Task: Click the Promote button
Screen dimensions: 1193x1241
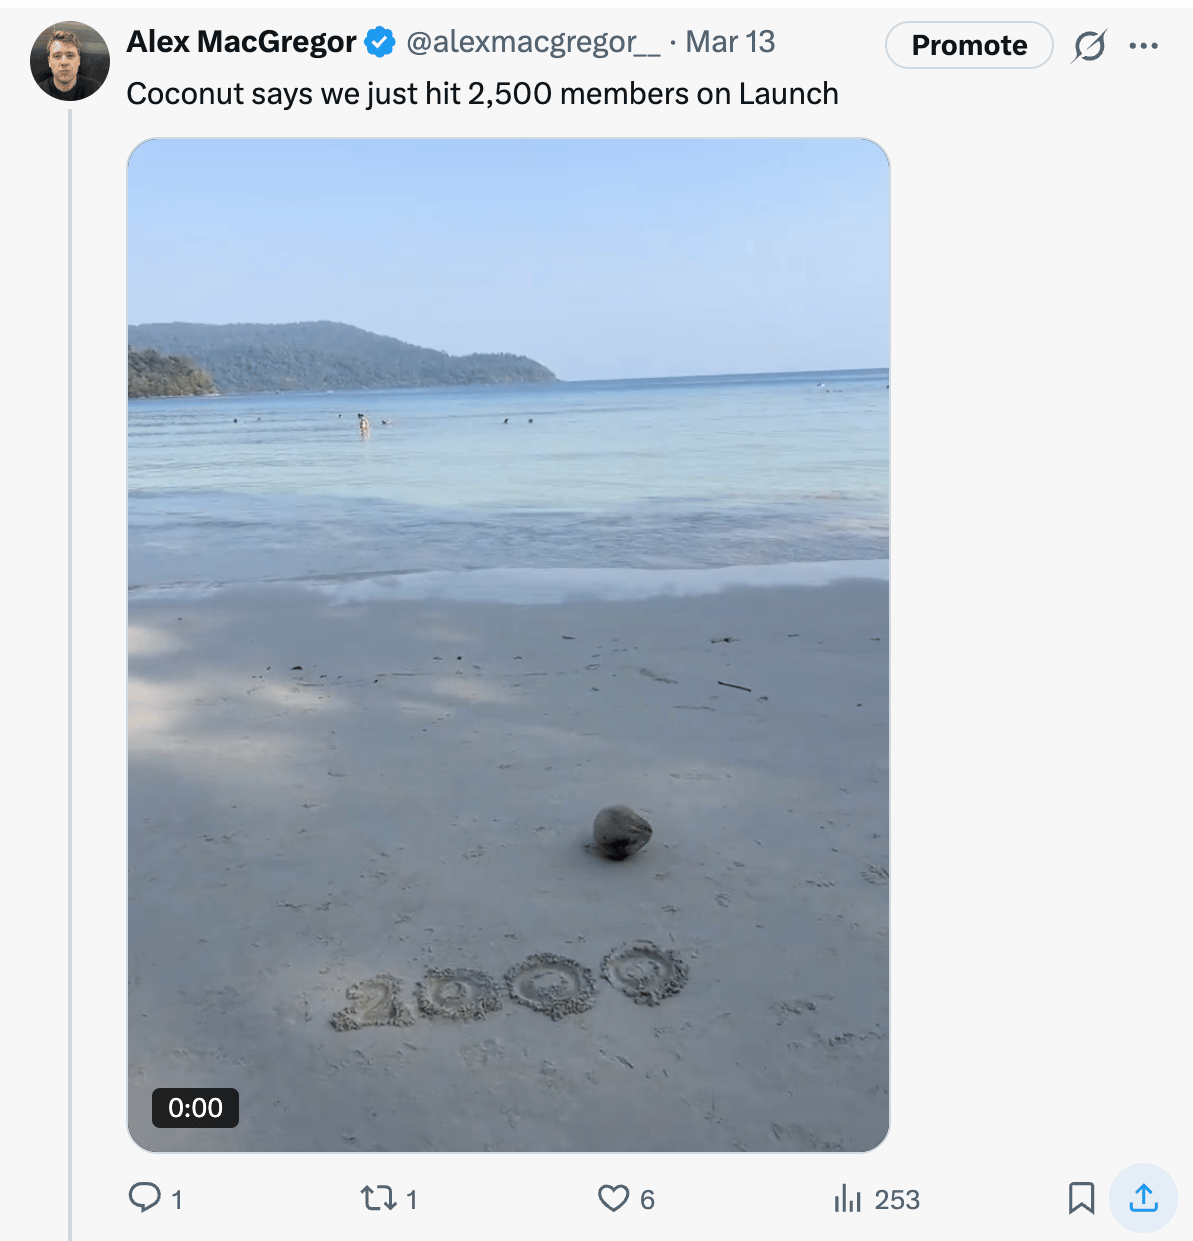Action: [969, 45]
